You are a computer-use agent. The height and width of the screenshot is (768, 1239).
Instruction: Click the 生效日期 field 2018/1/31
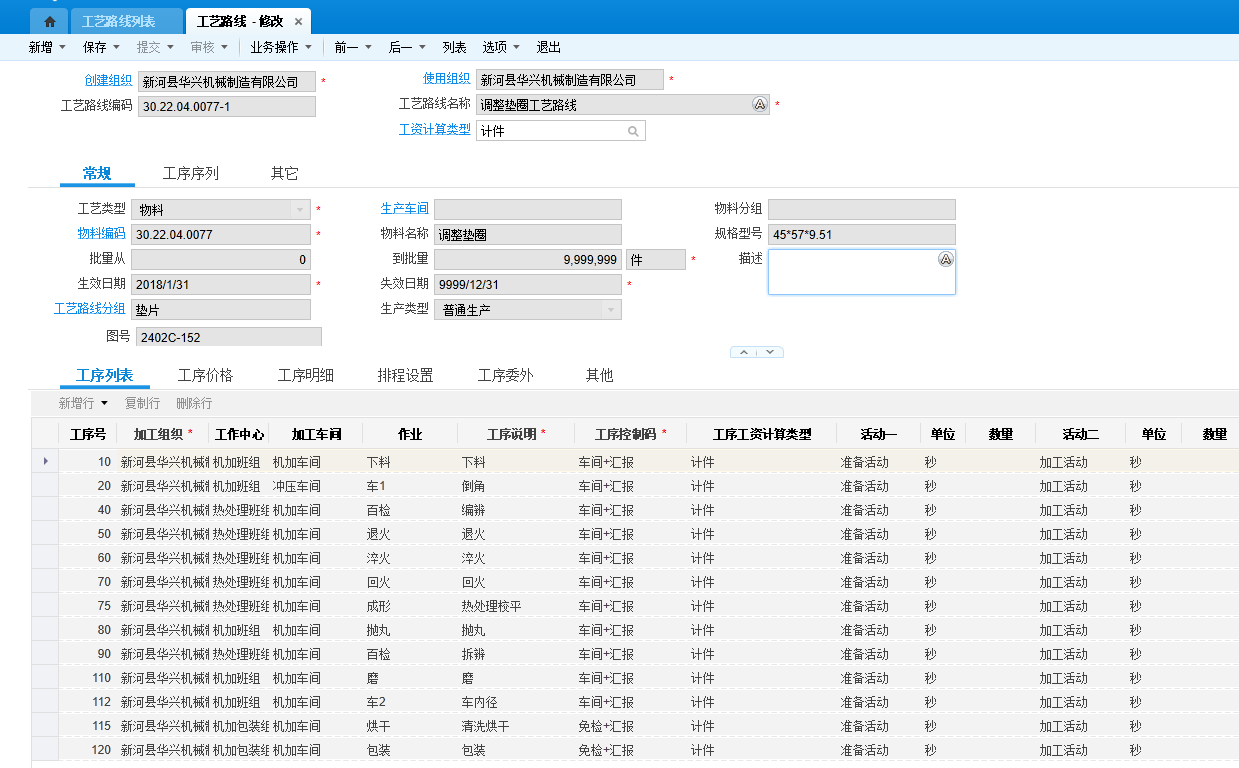[221, 284]
